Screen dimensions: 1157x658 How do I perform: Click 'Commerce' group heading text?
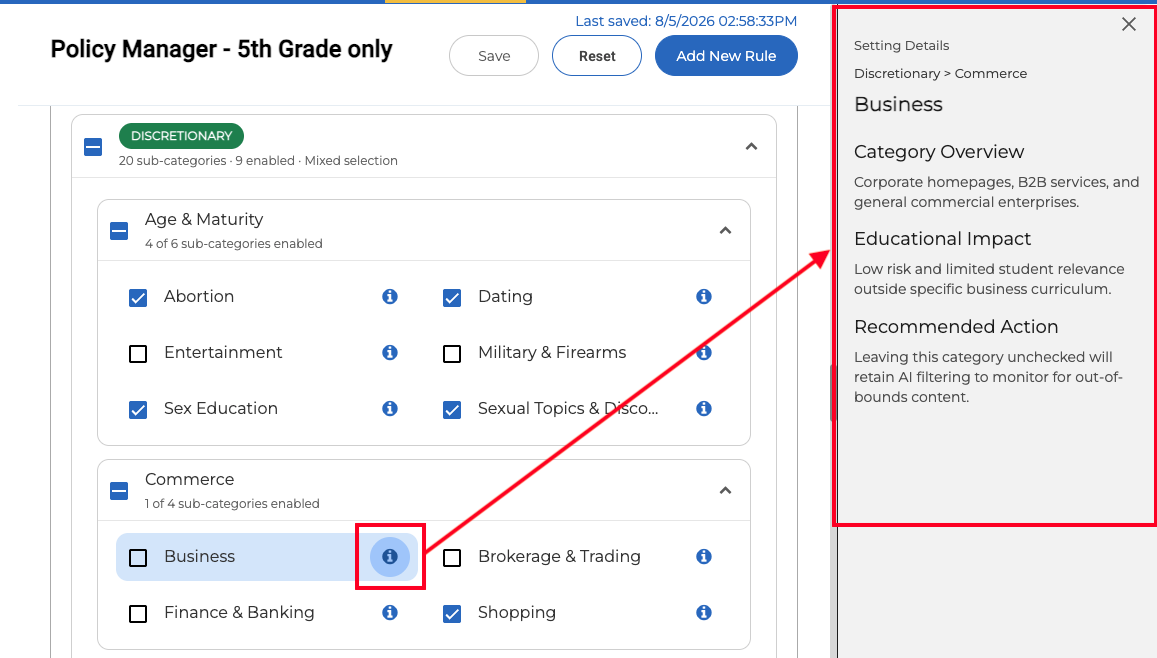(x=190, y=479)
